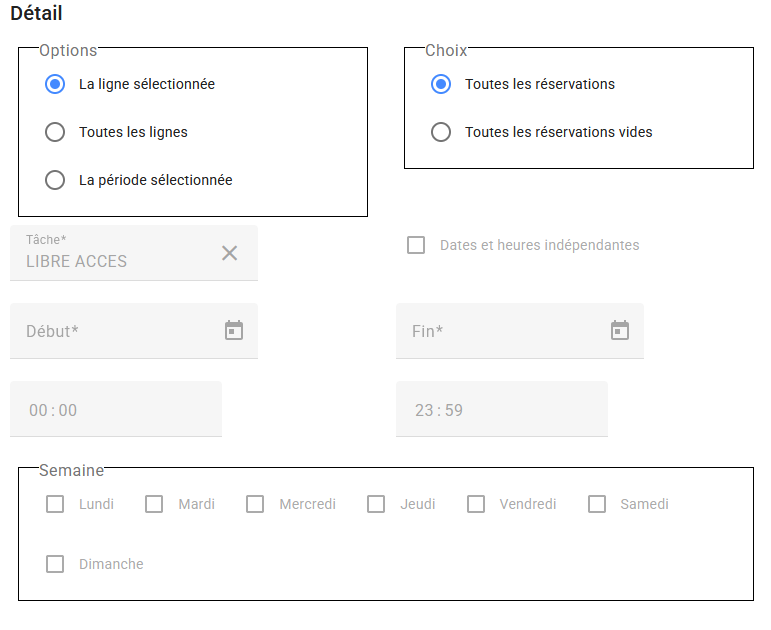Check the Mardi day box
Screen dimensions: 771x630
[154, 504]
